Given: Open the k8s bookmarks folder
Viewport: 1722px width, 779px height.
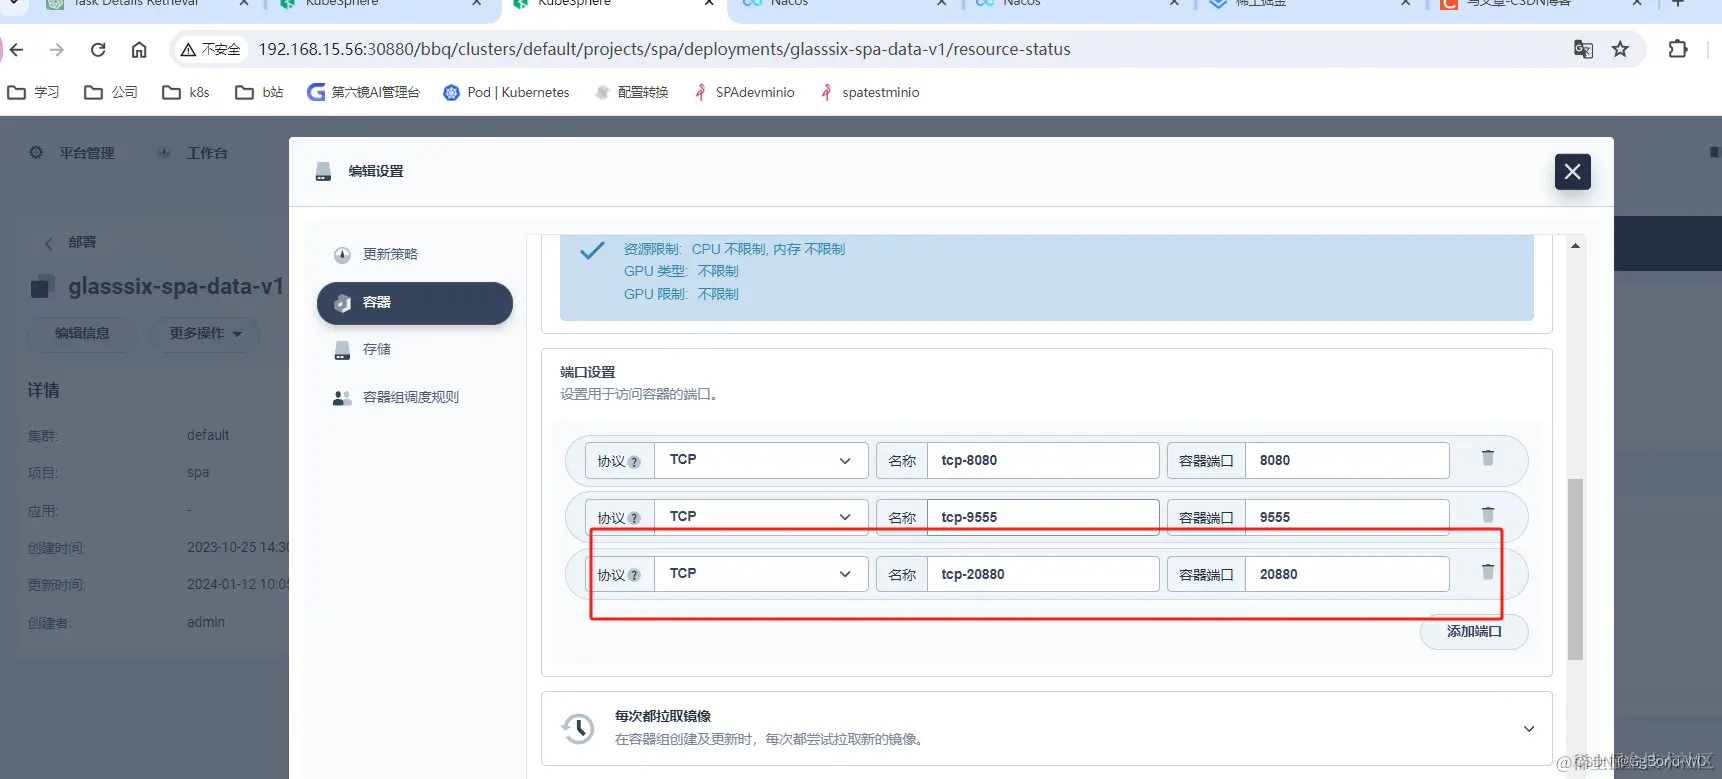Looking at the screenshot, I should point(186,92).
